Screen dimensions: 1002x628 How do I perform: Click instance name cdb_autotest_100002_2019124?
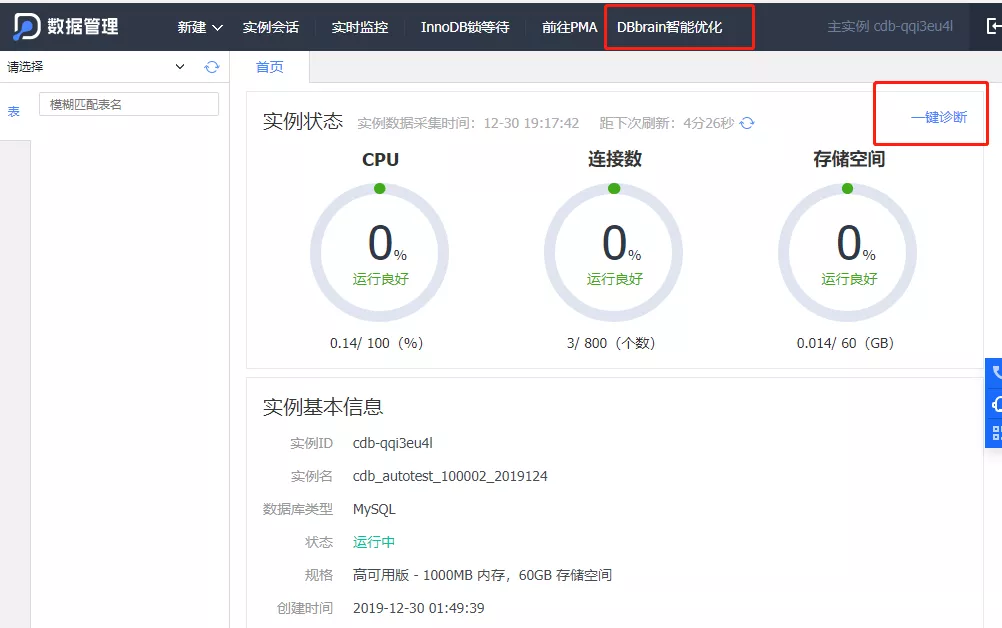pos(450,476)
